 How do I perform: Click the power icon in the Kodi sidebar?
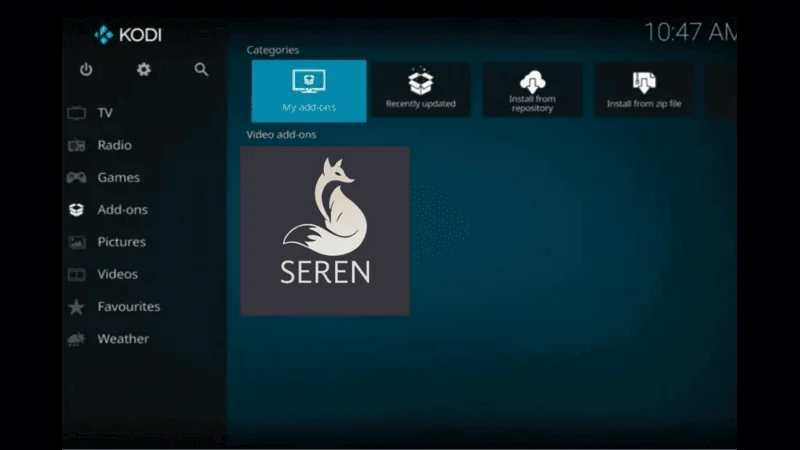pos(86,69)
